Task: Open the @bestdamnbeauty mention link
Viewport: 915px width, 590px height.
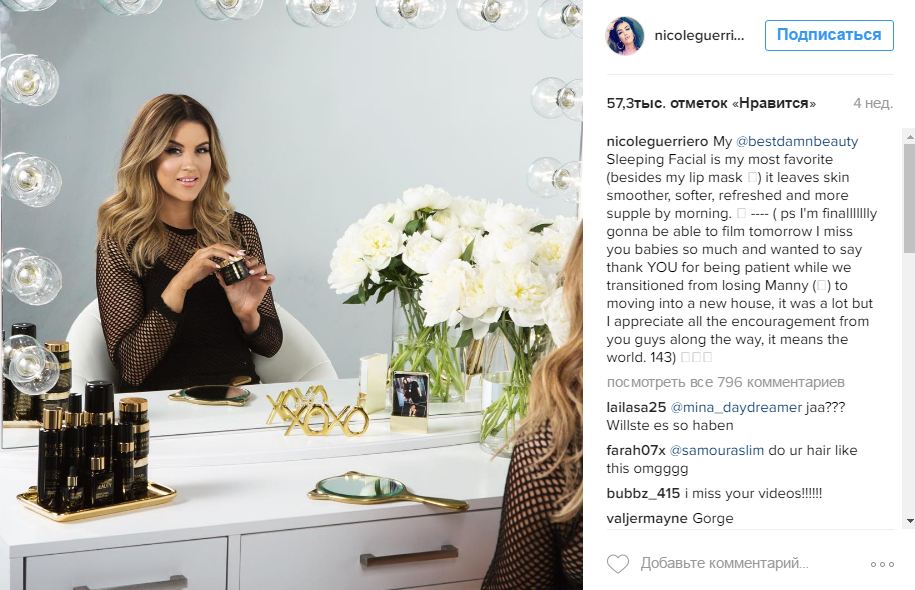Action: tap(797, 141)
